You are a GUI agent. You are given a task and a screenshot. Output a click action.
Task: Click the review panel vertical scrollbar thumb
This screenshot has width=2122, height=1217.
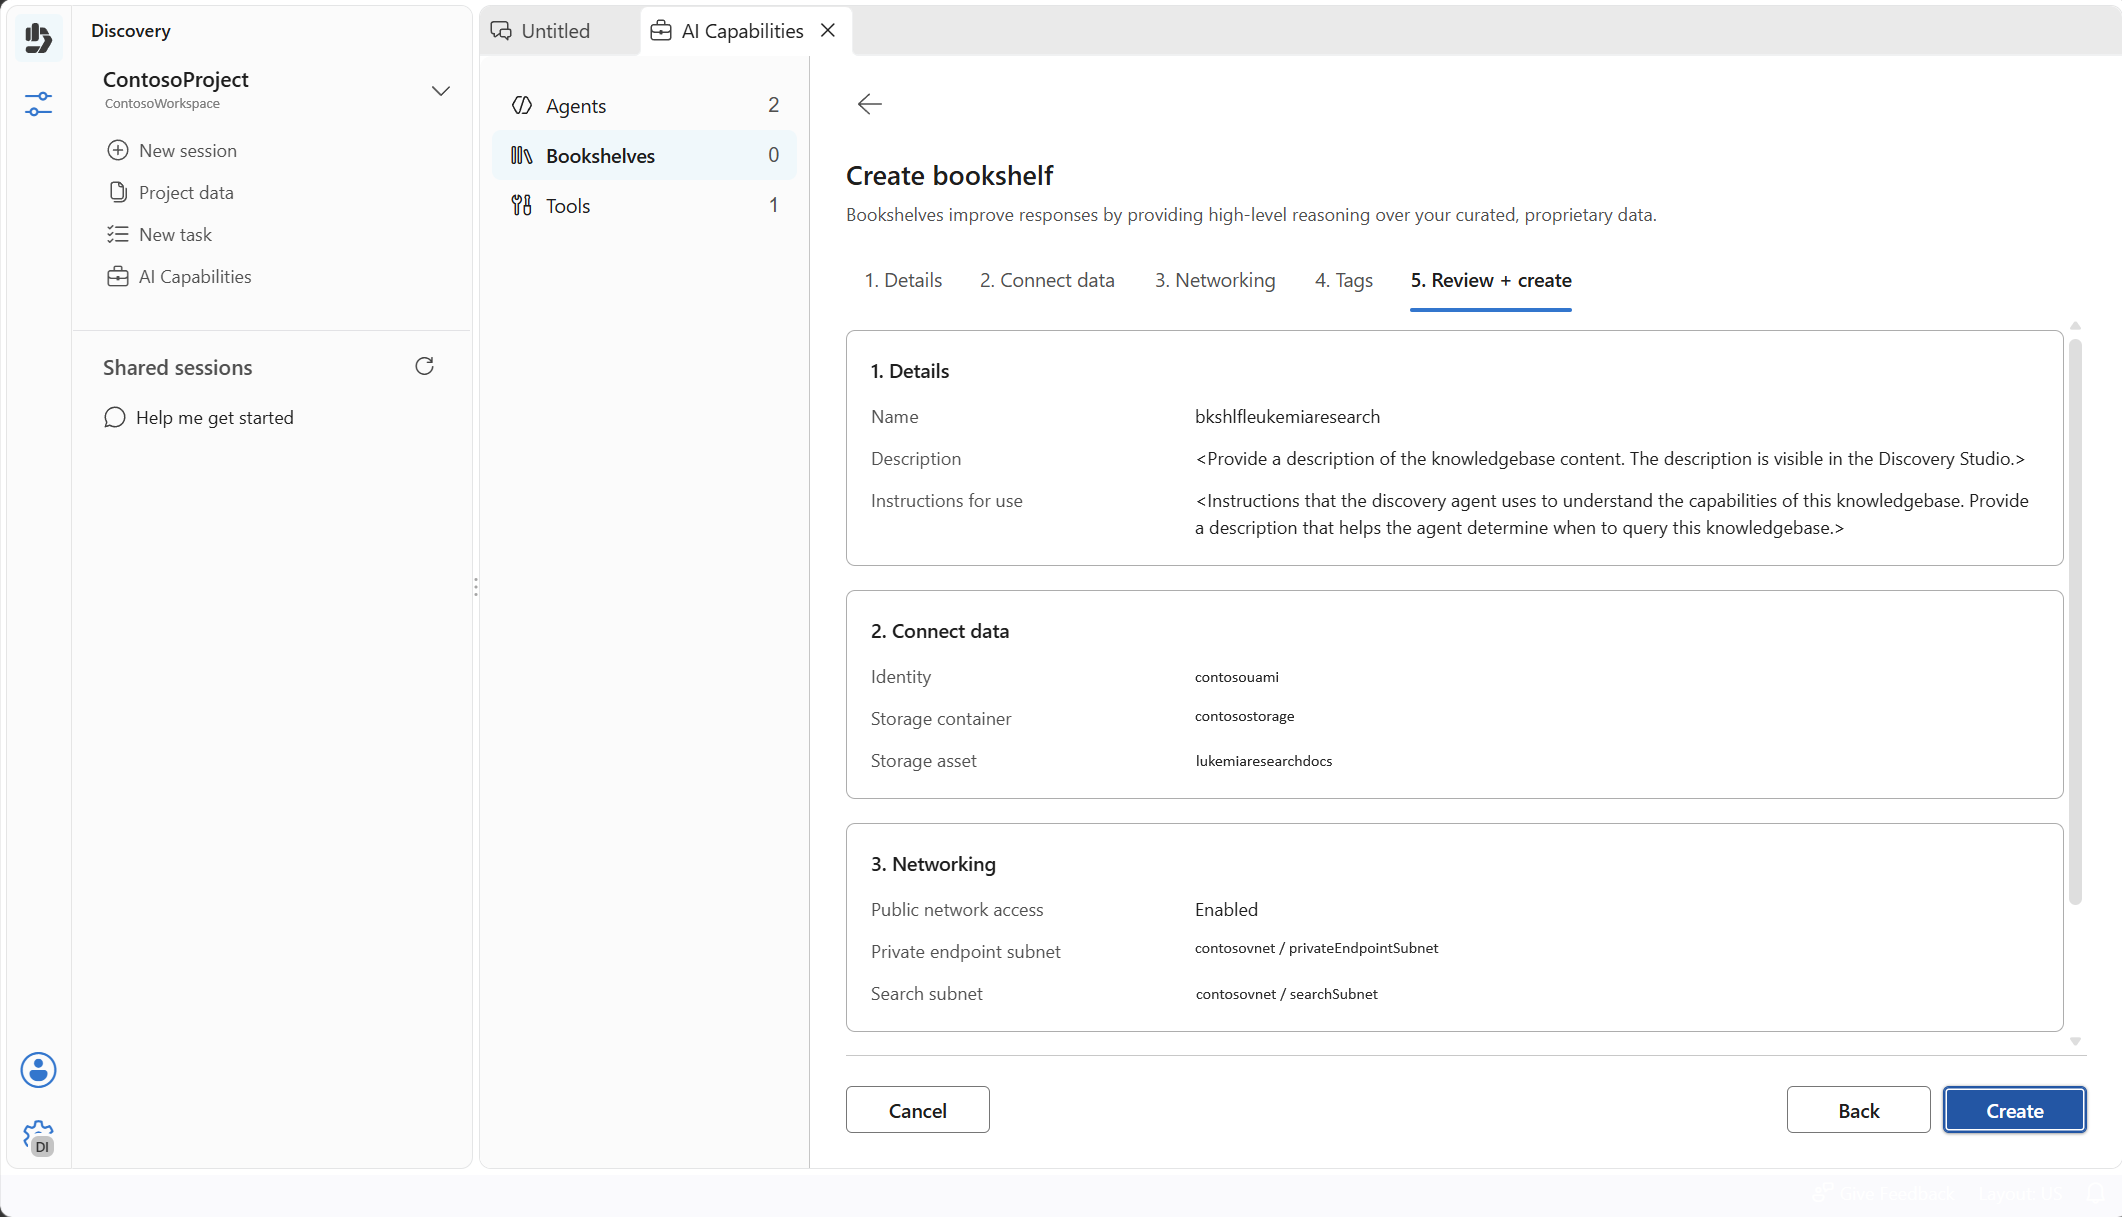pyautogui.click(x=2075, y=622)
